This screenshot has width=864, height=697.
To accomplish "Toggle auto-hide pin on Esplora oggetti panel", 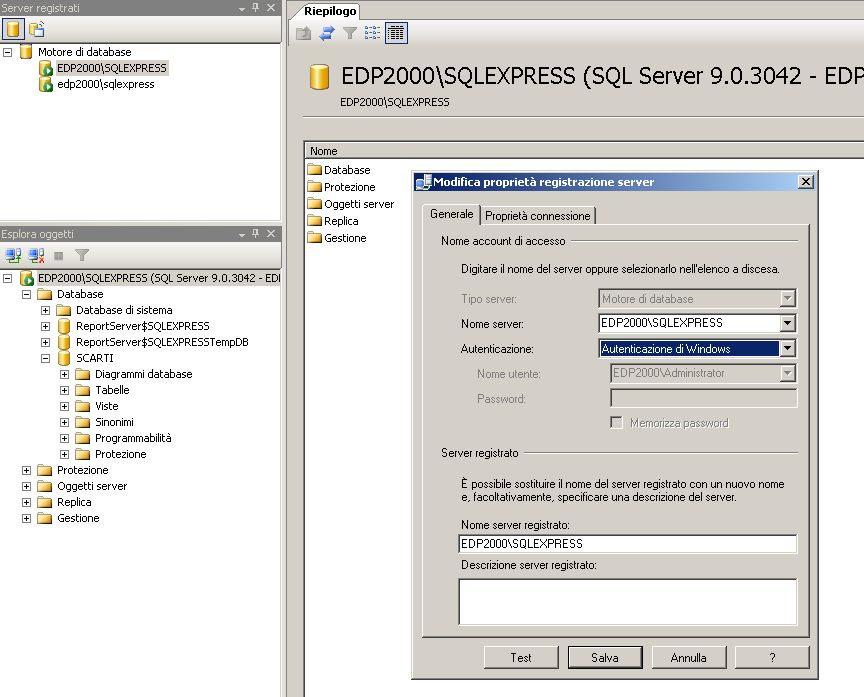I will pos(256,234).
